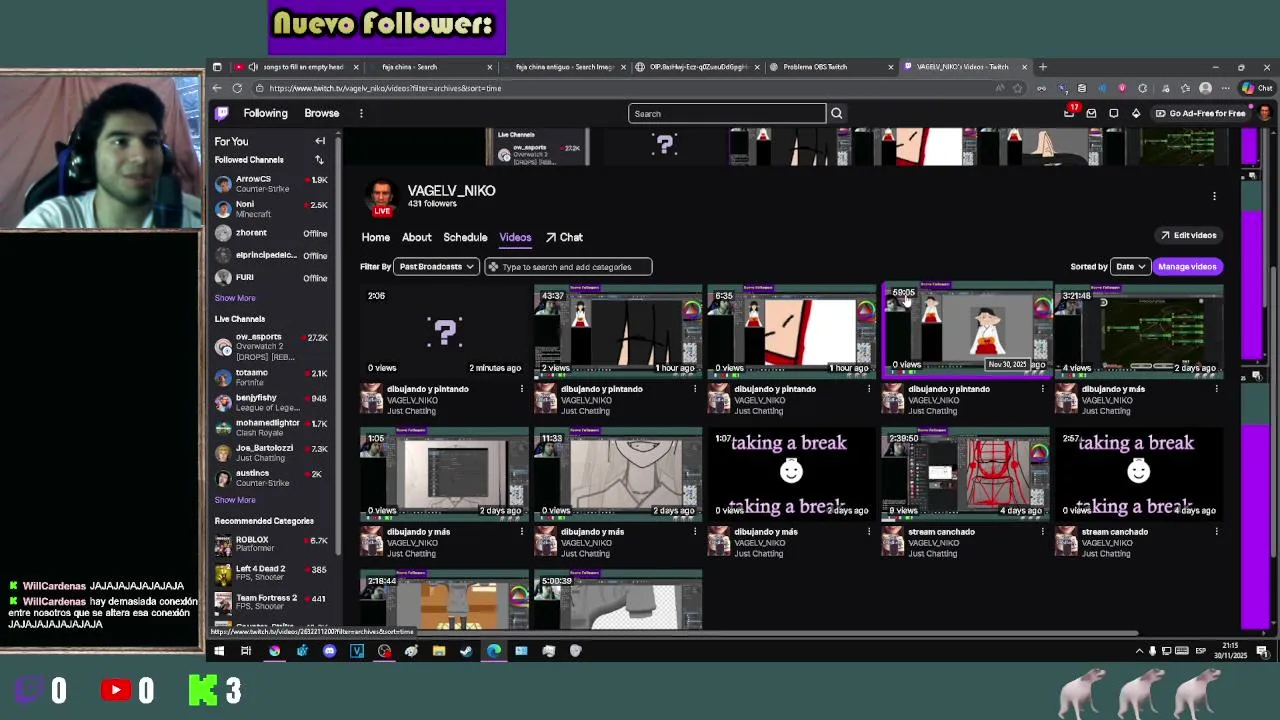Switch to 'faja china - Search' browser tab
This screenshot has height=720, width=1280.
[431, 67]
